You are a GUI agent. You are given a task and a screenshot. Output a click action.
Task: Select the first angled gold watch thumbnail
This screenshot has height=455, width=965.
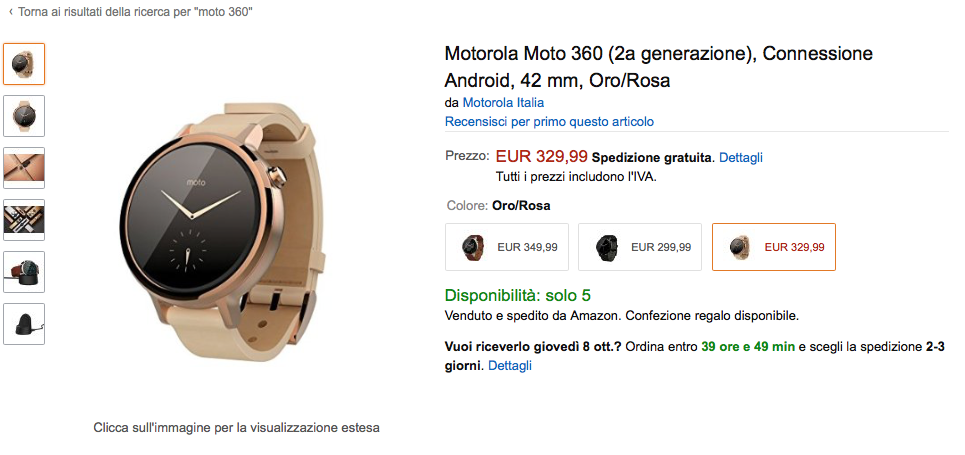[x=24, y=64]
